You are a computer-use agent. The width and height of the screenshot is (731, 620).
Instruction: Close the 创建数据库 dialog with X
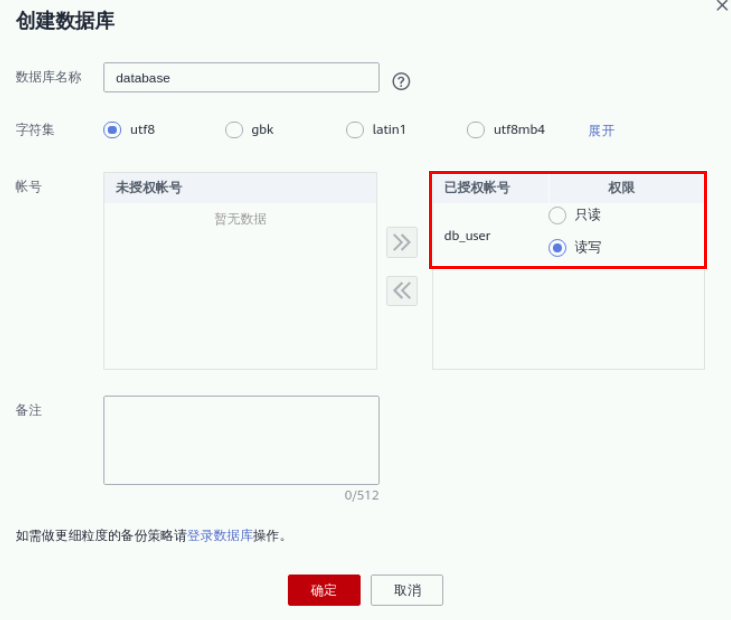tap(722, 5)
